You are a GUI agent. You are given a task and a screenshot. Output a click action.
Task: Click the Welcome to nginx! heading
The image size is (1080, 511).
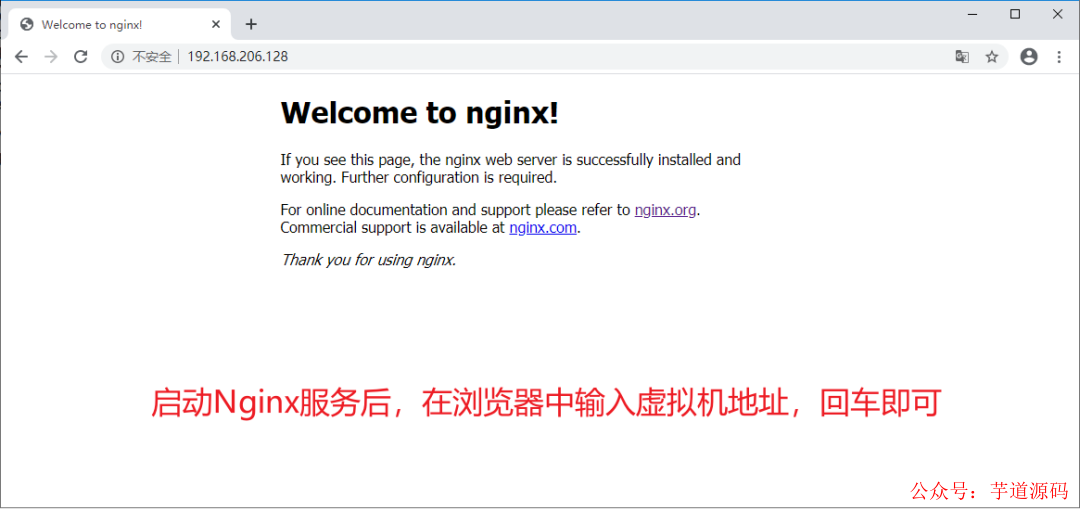[419, 113]
